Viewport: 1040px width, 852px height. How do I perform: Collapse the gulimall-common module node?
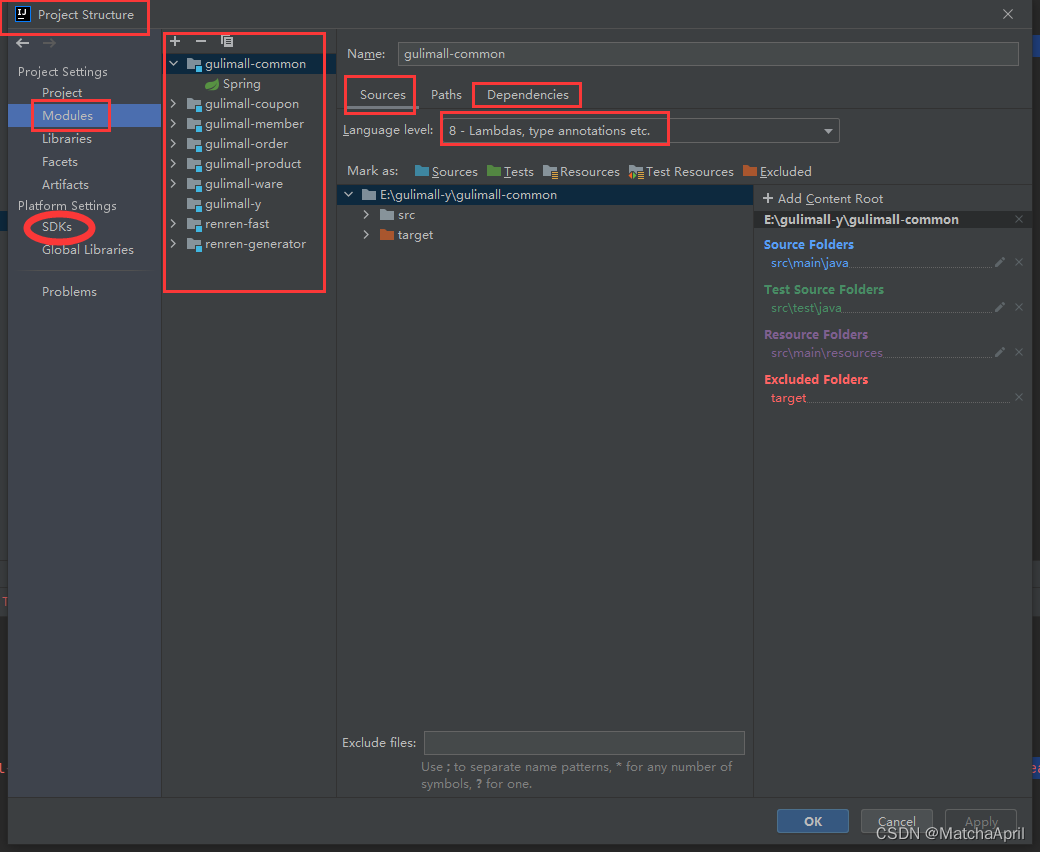(x=174, y=64)
